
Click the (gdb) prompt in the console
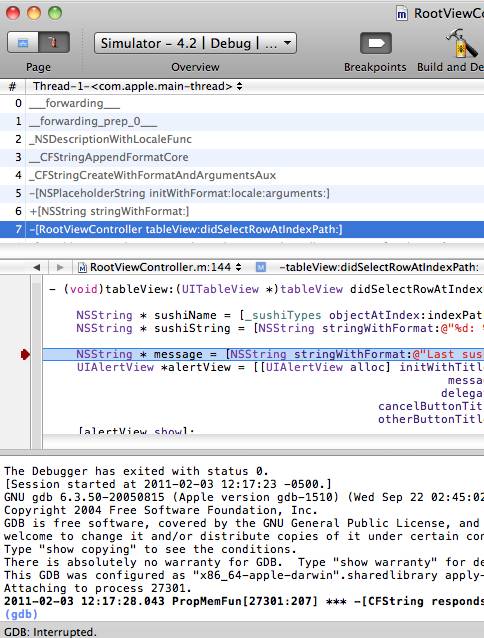(21, 614)
